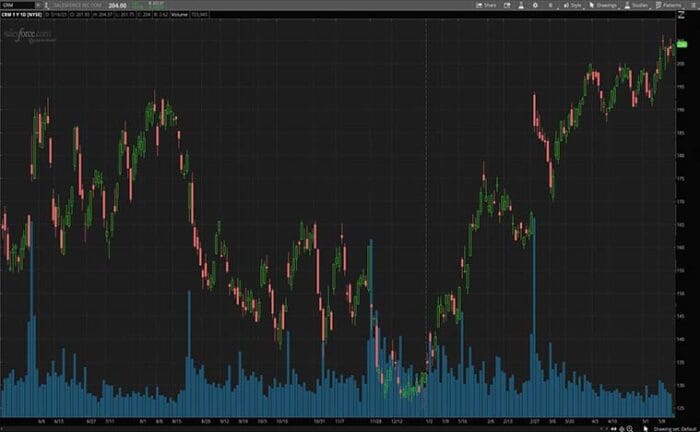Screen dimensions: 700x432
Task: Click the crosshair pan icon at bottom
Action: 621,429
